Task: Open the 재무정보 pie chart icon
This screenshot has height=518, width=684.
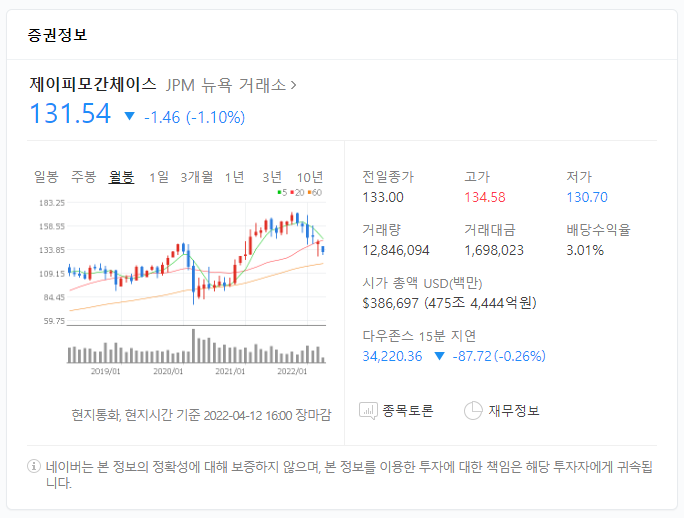Action: click(473, 411)
